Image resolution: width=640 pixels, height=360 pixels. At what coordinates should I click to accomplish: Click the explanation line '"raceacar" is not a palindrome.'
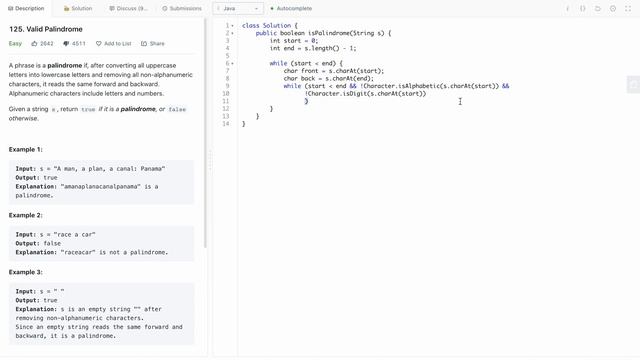[114, 253]
